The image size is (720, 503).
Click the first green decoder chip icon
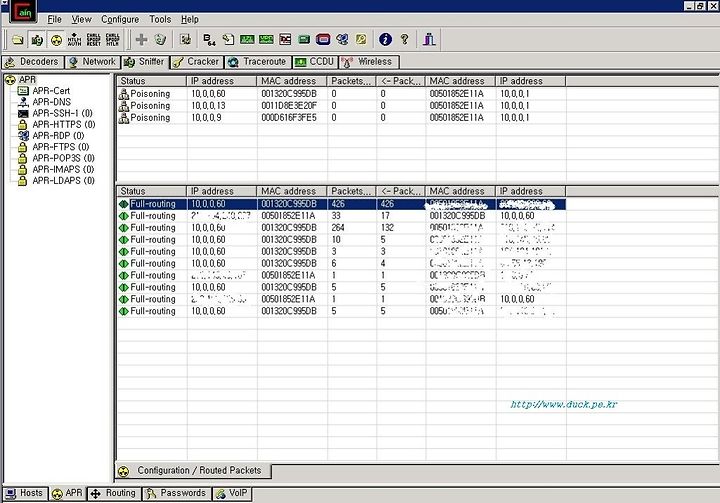[247, 40]
